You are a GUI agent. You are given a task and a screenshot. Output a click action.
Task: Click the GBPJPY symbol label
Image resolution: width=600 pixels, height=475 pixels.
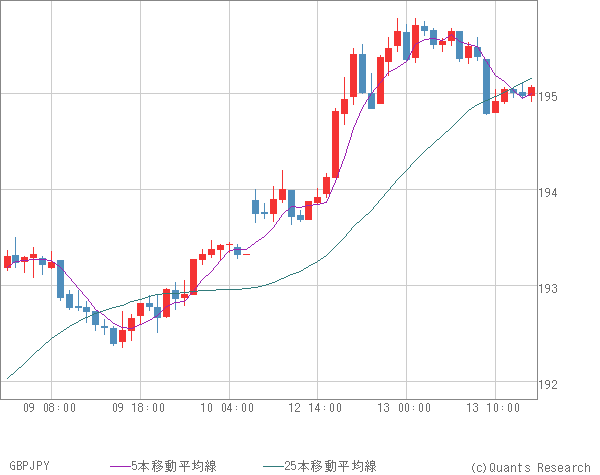pos(29,466)
